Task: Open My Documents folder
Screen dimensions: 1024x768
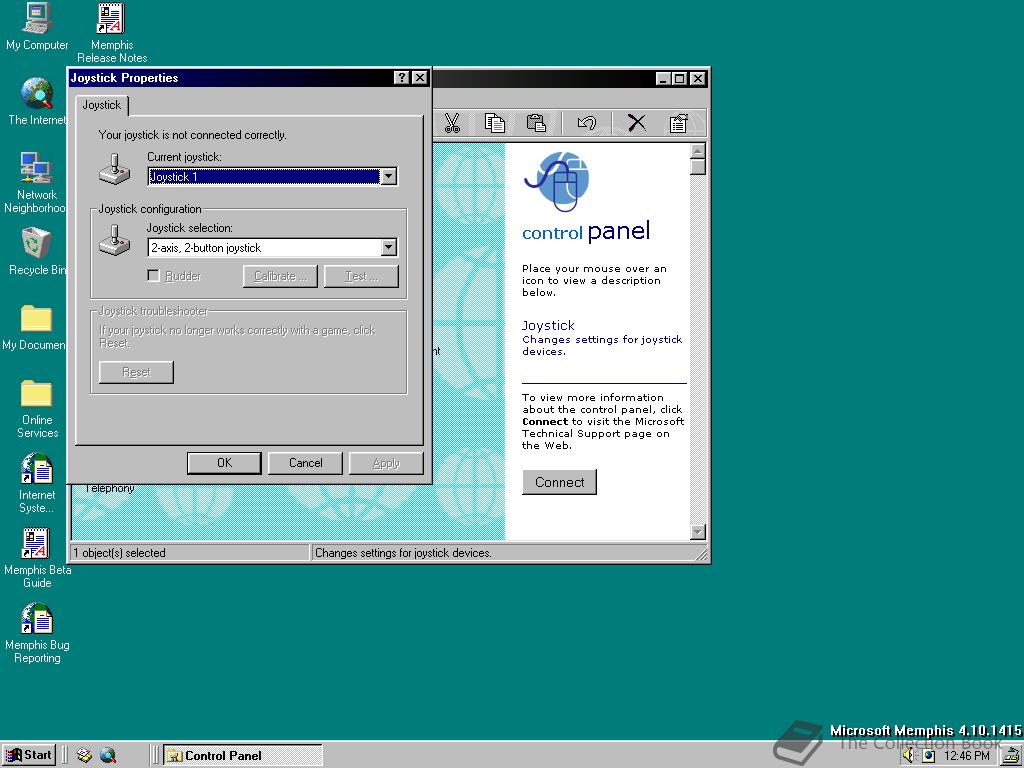Action: point(35,327)
